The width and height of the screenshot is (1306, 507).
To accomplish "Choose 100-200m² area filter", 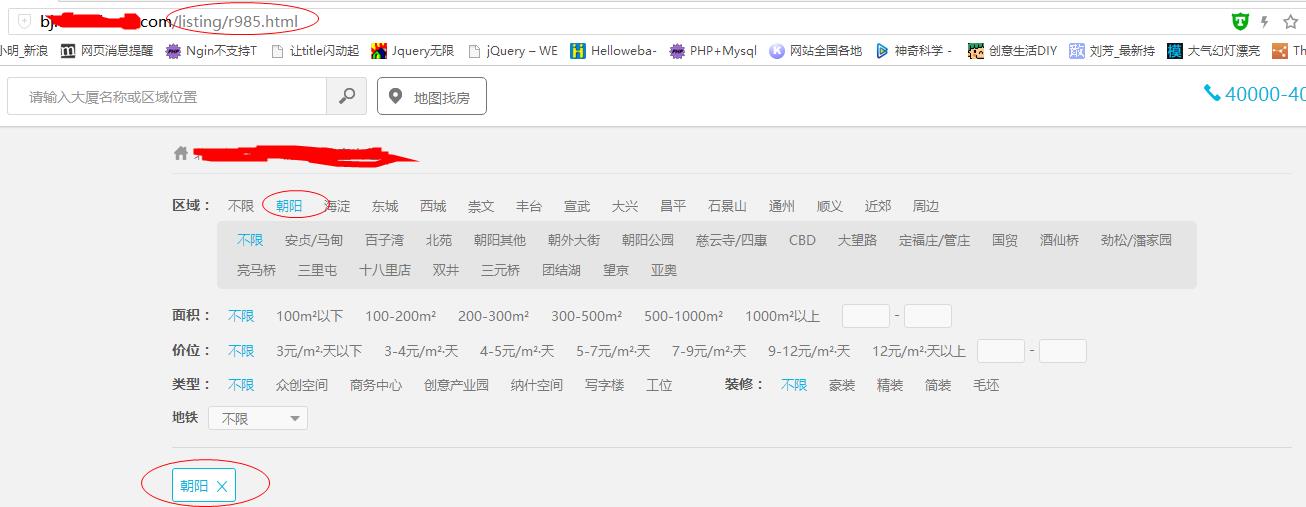I will (x=400, y=316).
